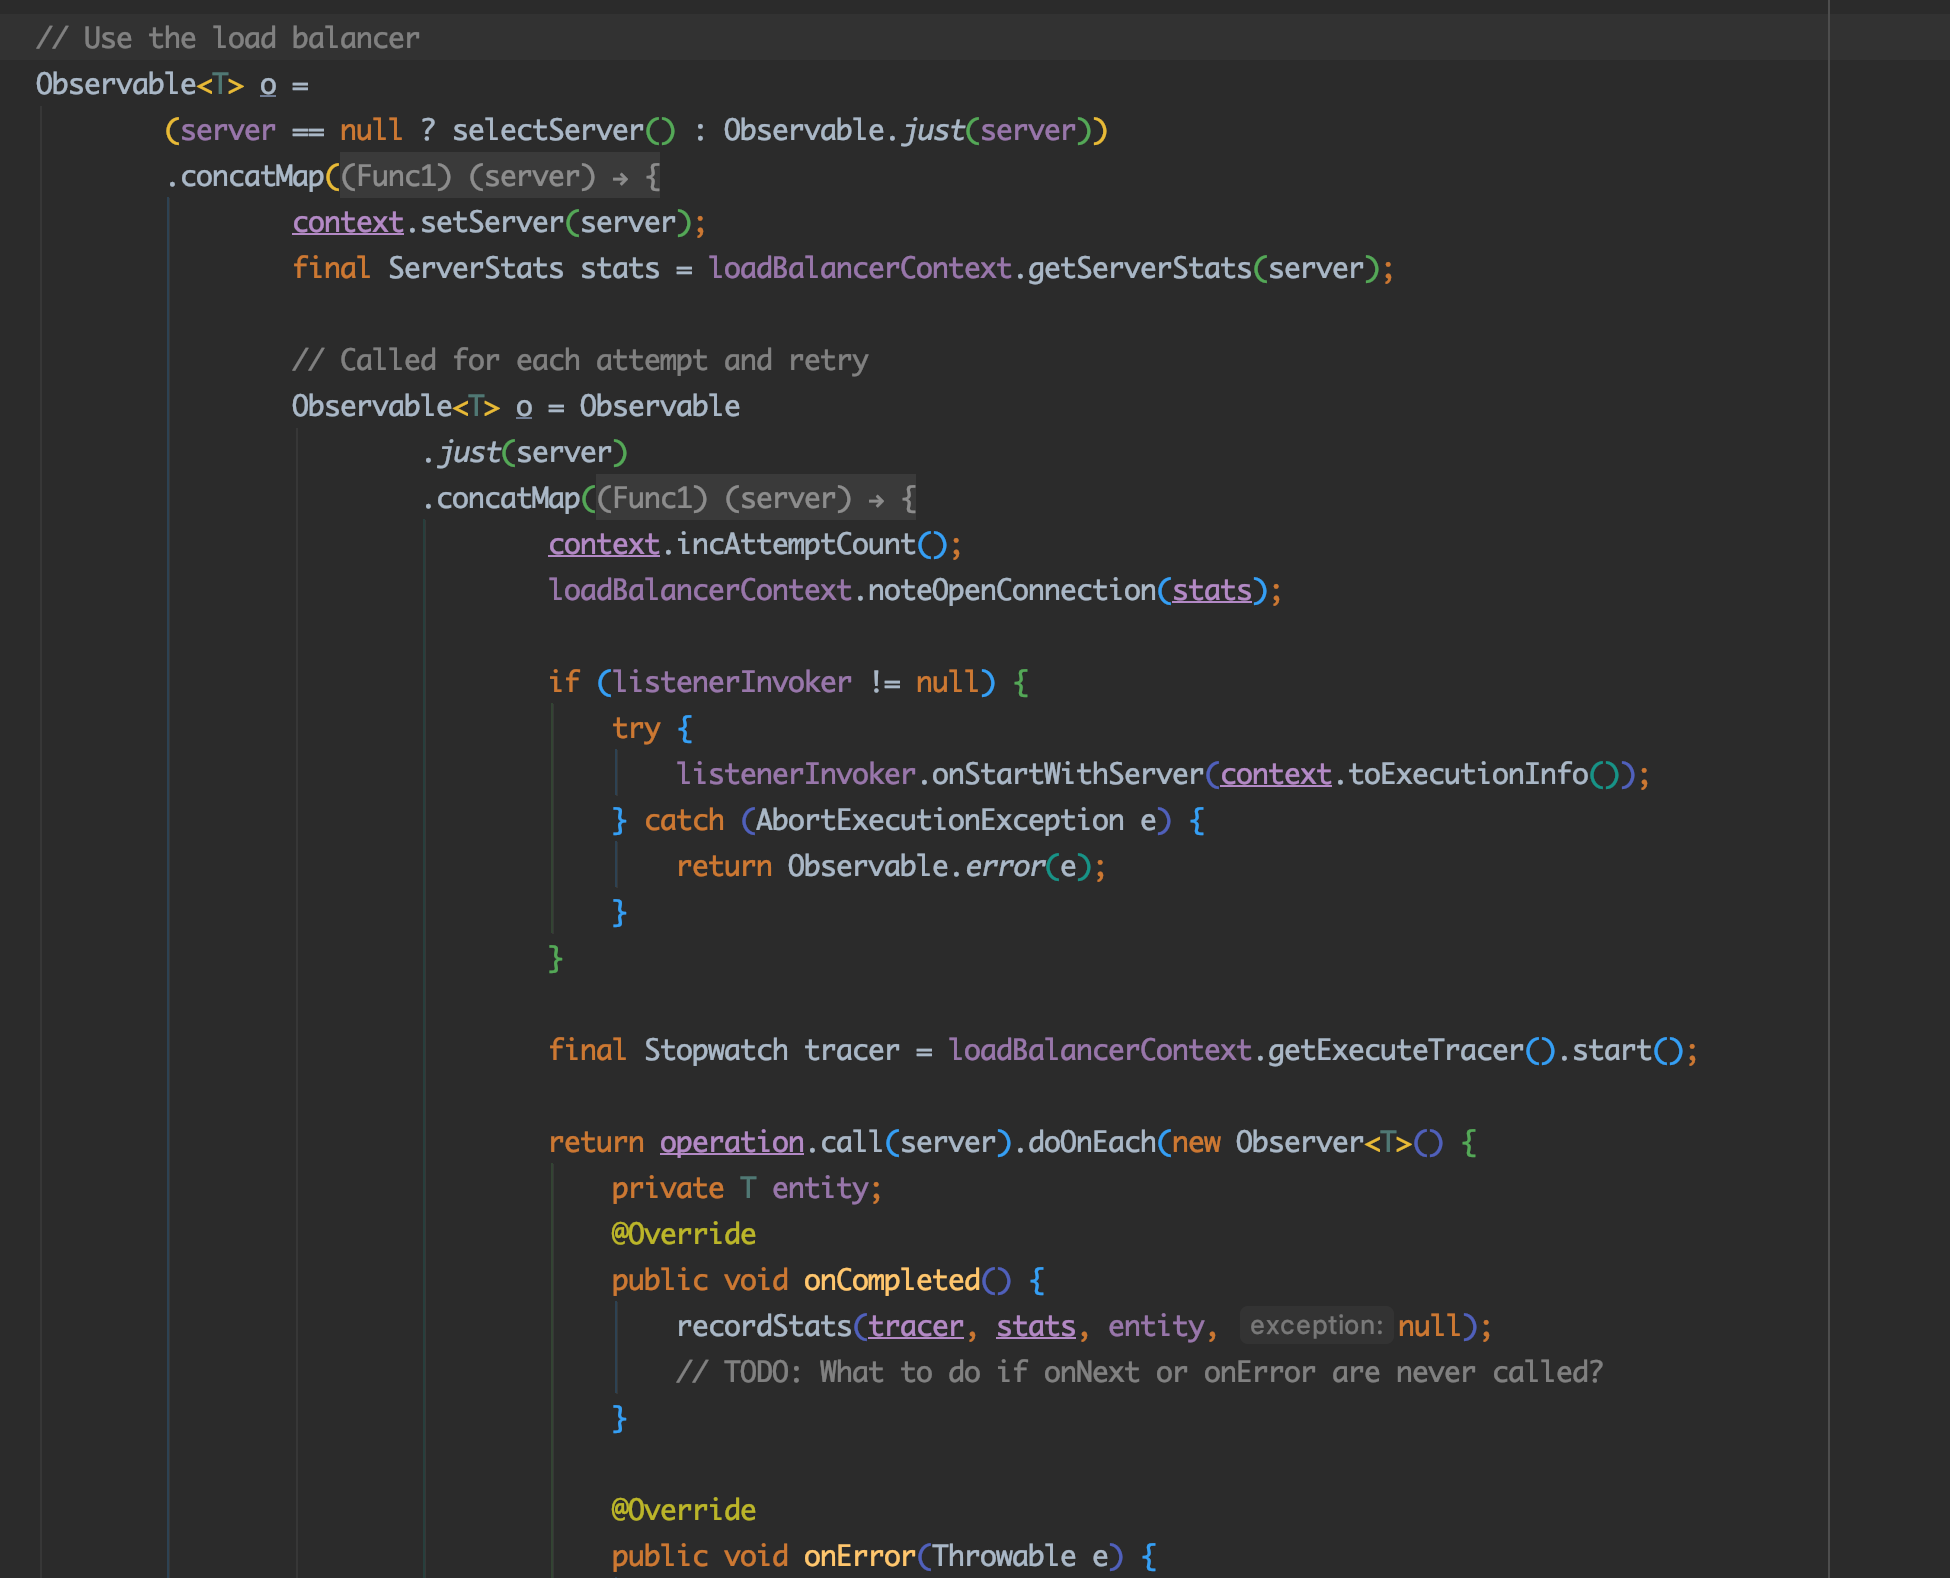Viewport: 1950px width, 1578px height.
Task: Click the first folded (Func1) (server) lambda
Action: (499, 177)
